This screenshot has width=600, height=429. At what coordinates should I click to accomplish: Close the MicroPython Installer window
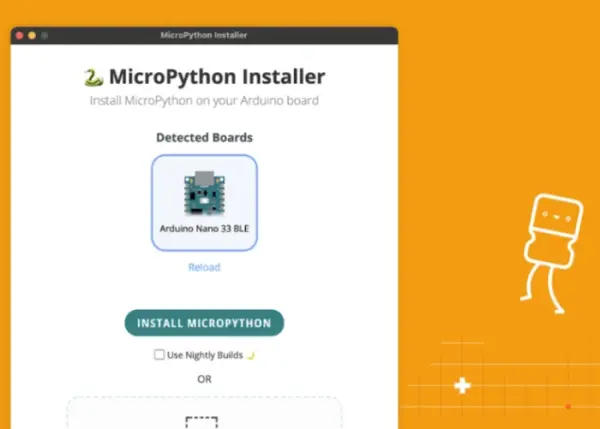point(20,36)
